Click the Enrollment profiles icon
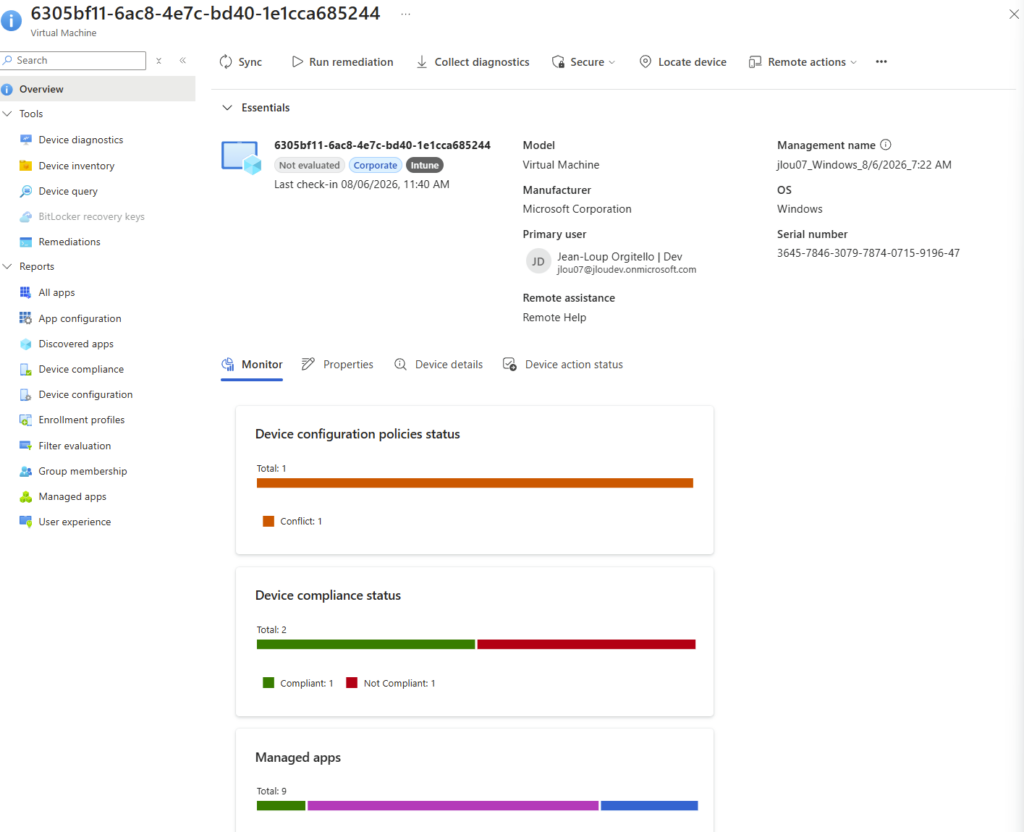 [x=25, y=420]
